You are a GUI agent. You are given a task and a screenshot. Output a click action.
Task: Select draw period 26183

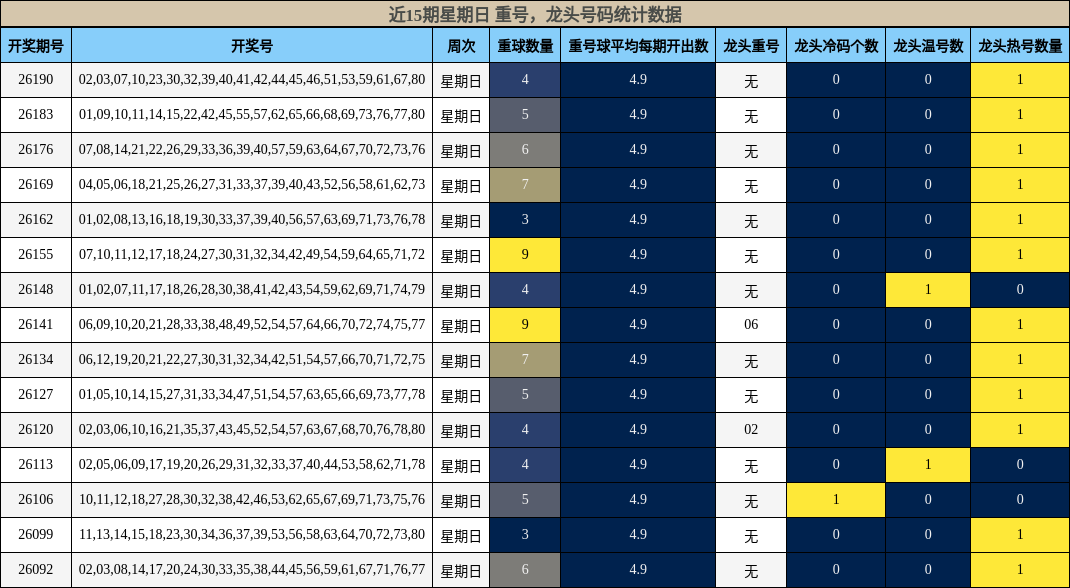click(x=36, y=115)
